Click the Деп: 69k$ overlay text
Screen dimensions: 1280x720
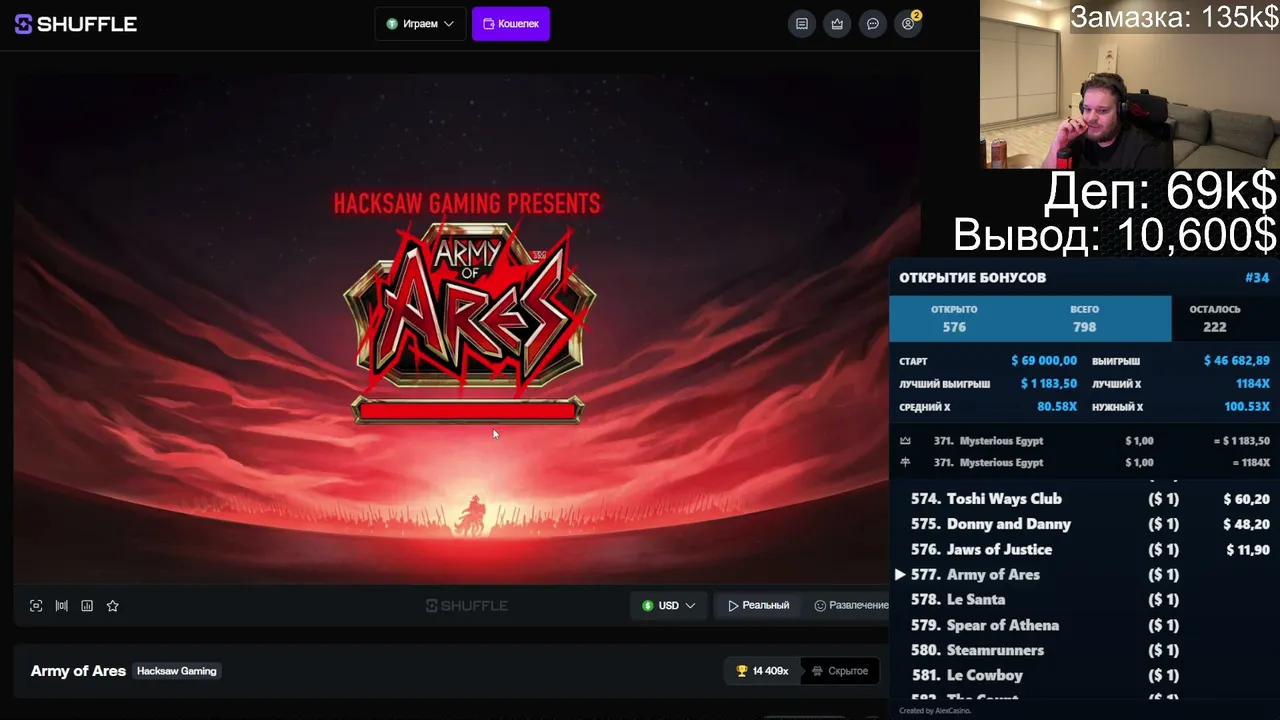click(x=1160, y=191)
